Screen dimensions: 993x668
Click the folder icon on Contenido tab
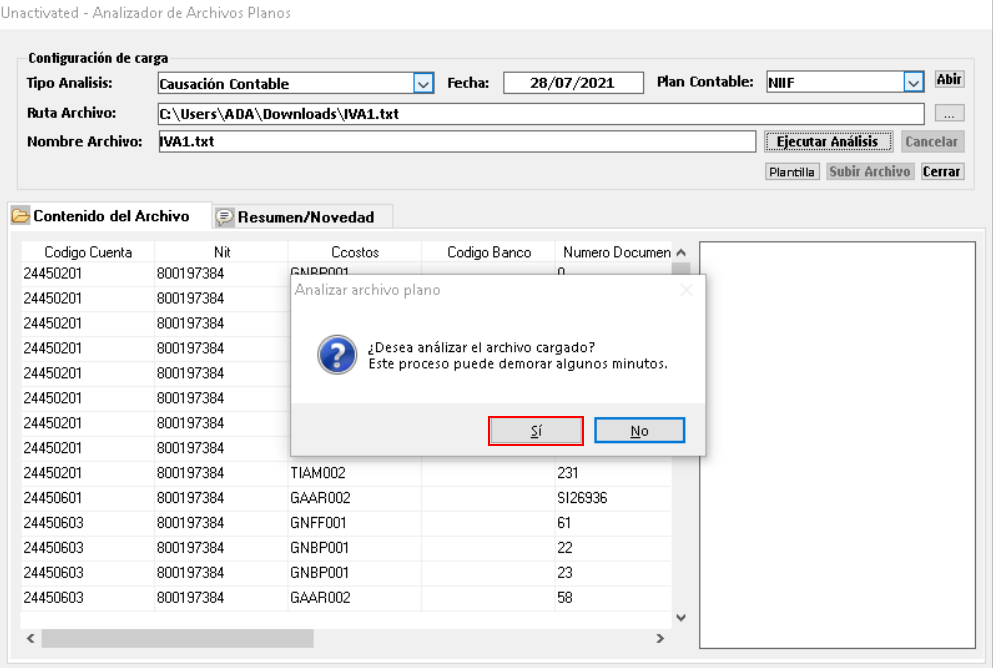[20, 217]
